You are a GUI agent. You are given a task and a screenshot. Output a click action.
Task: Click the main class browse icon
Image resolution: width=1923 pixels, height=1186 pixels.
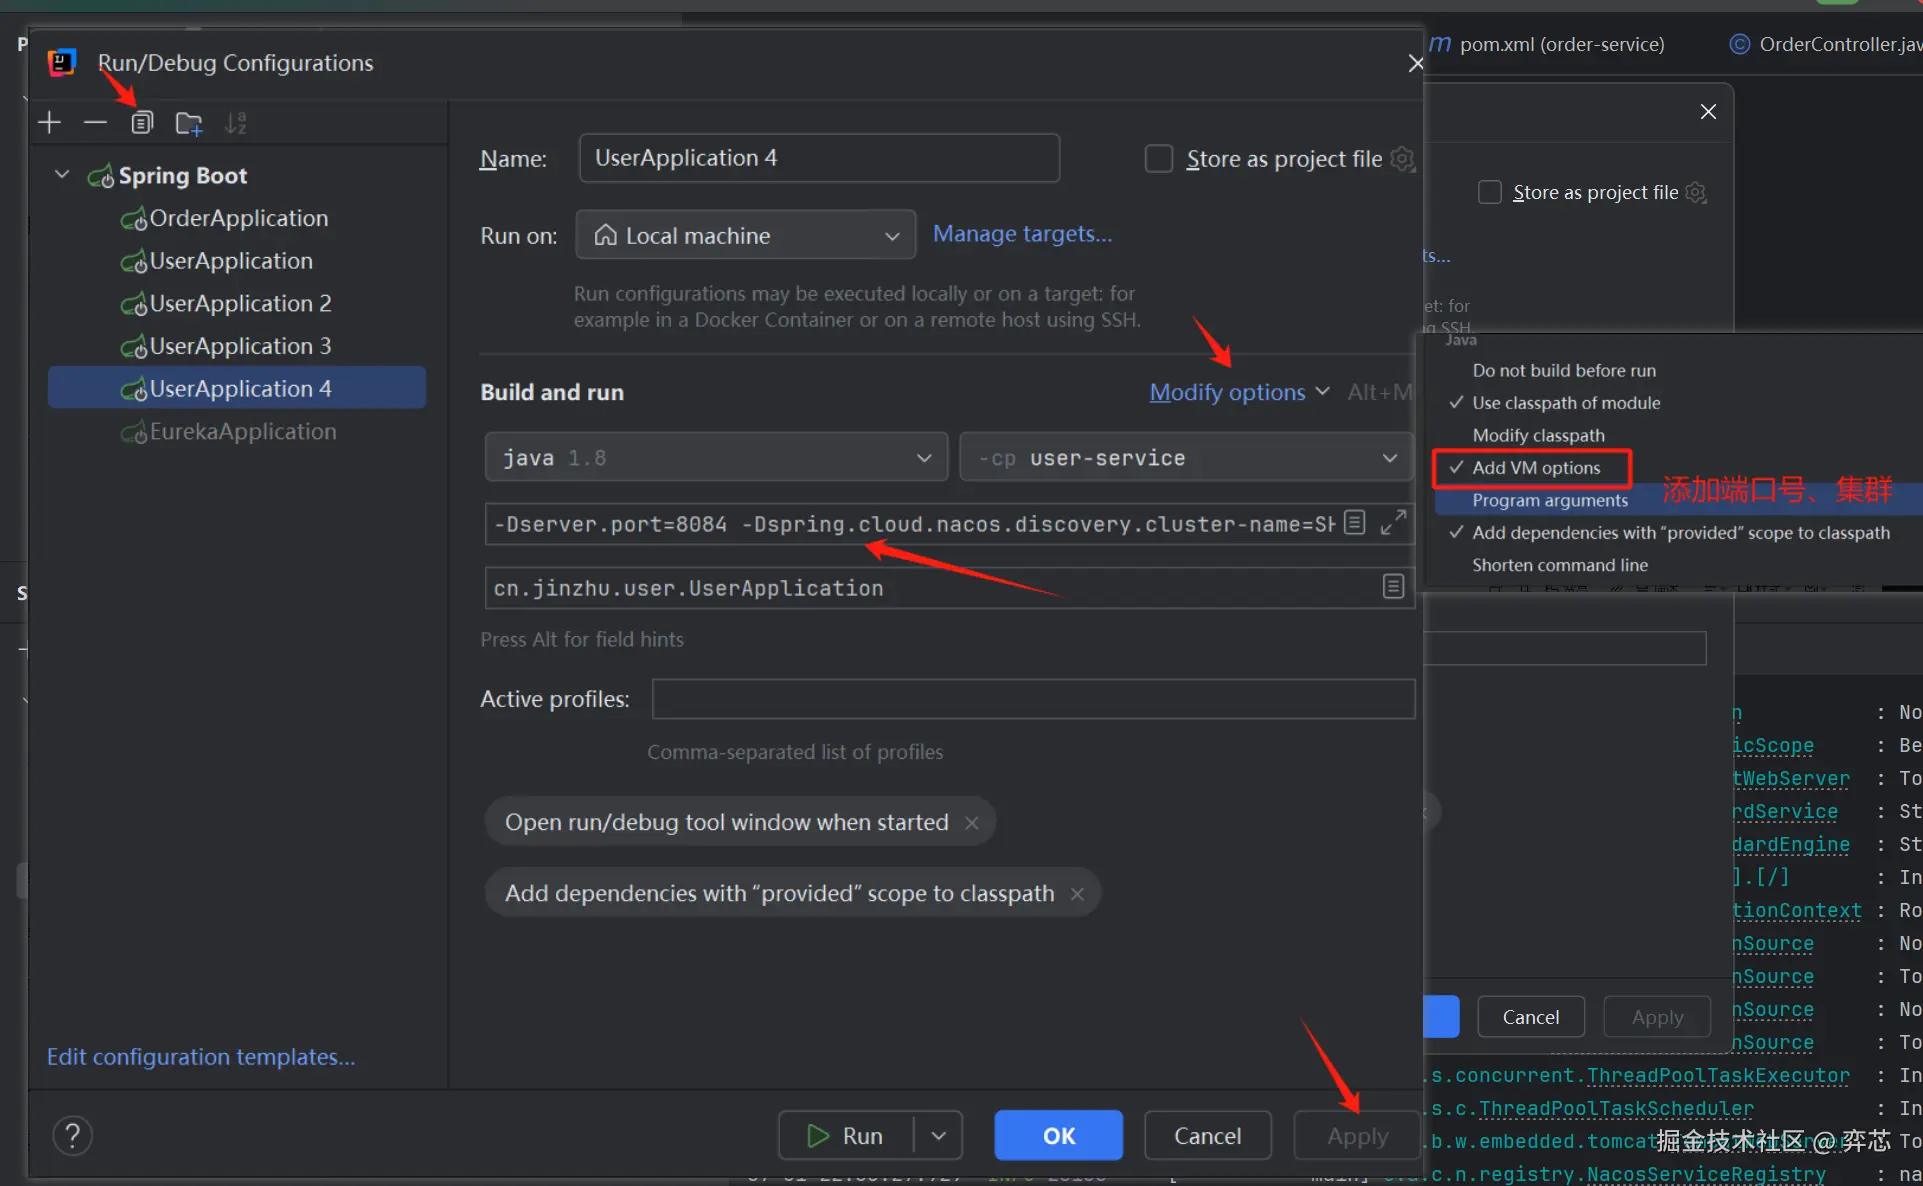click(1393, 587)
